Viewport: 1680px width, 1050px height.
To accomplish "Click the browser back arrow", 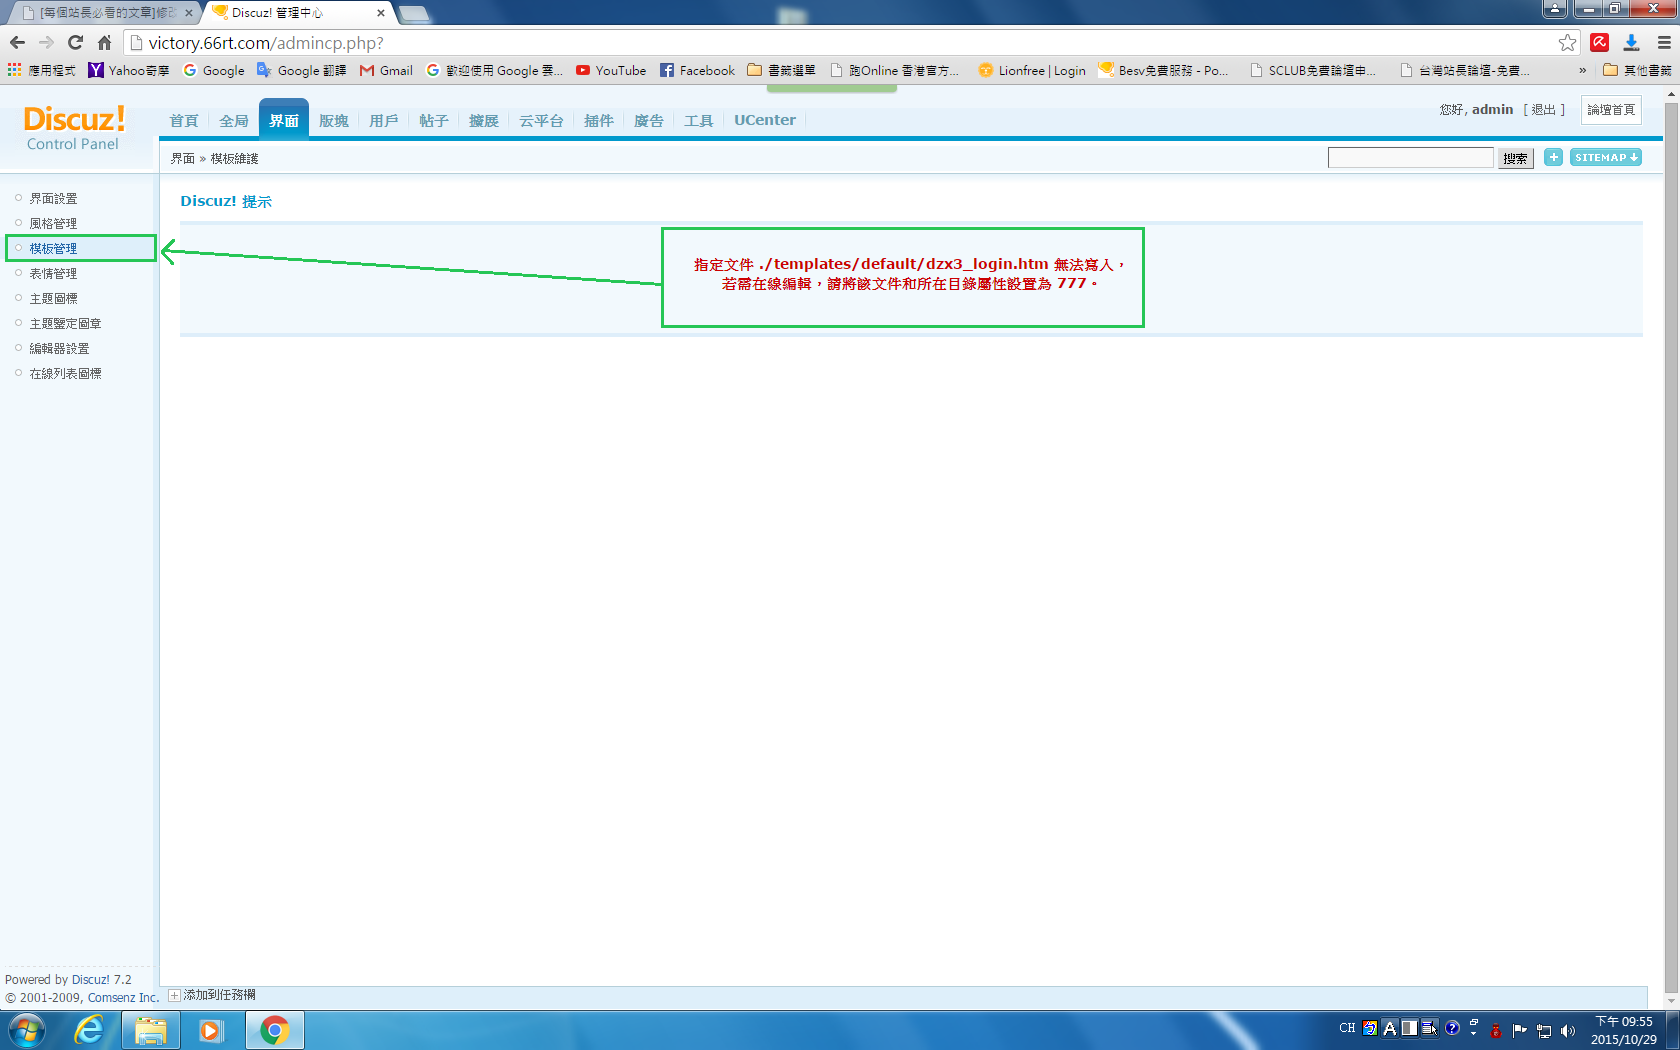I will pos(17,43).
